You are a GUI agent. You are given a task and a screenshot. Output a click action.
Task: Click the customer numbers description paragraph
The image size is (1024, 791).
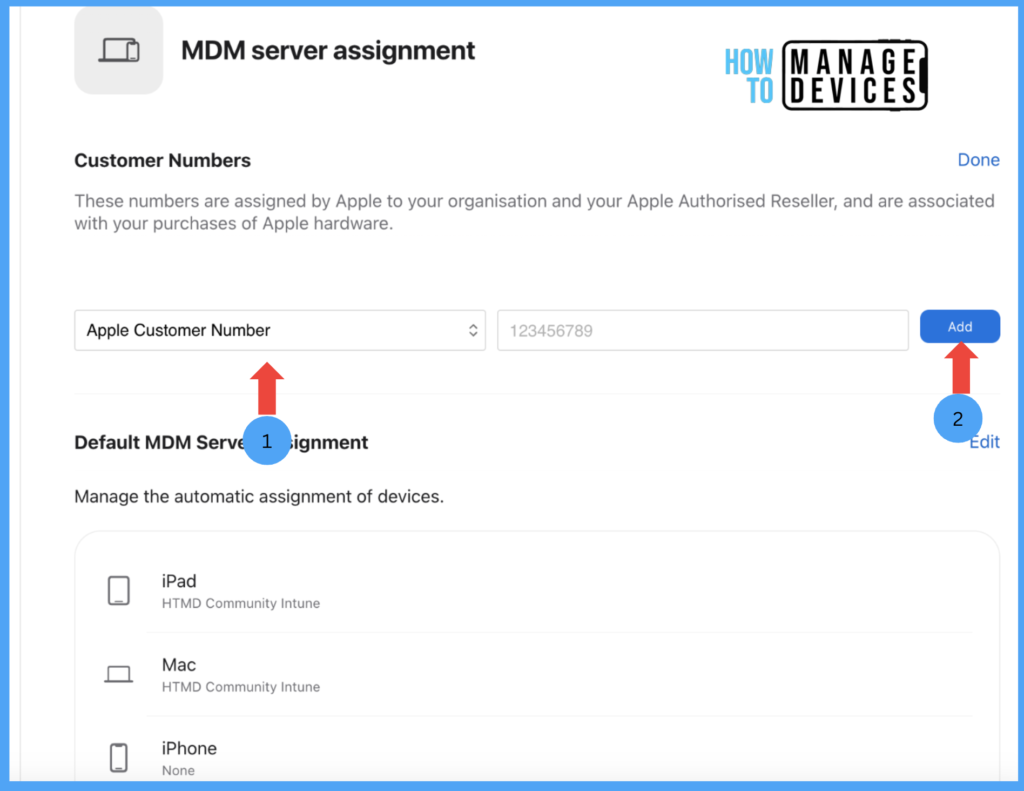534,212
